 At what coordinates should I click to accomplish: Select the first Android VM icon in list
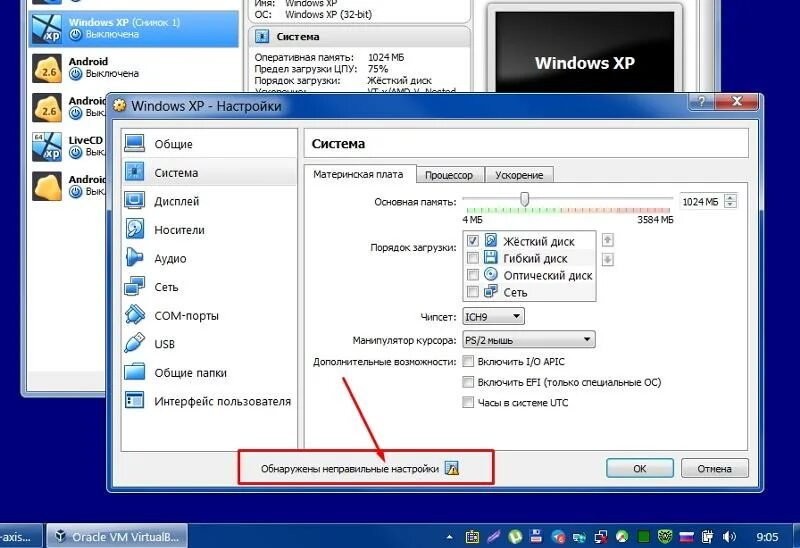[x=47, y=68]
